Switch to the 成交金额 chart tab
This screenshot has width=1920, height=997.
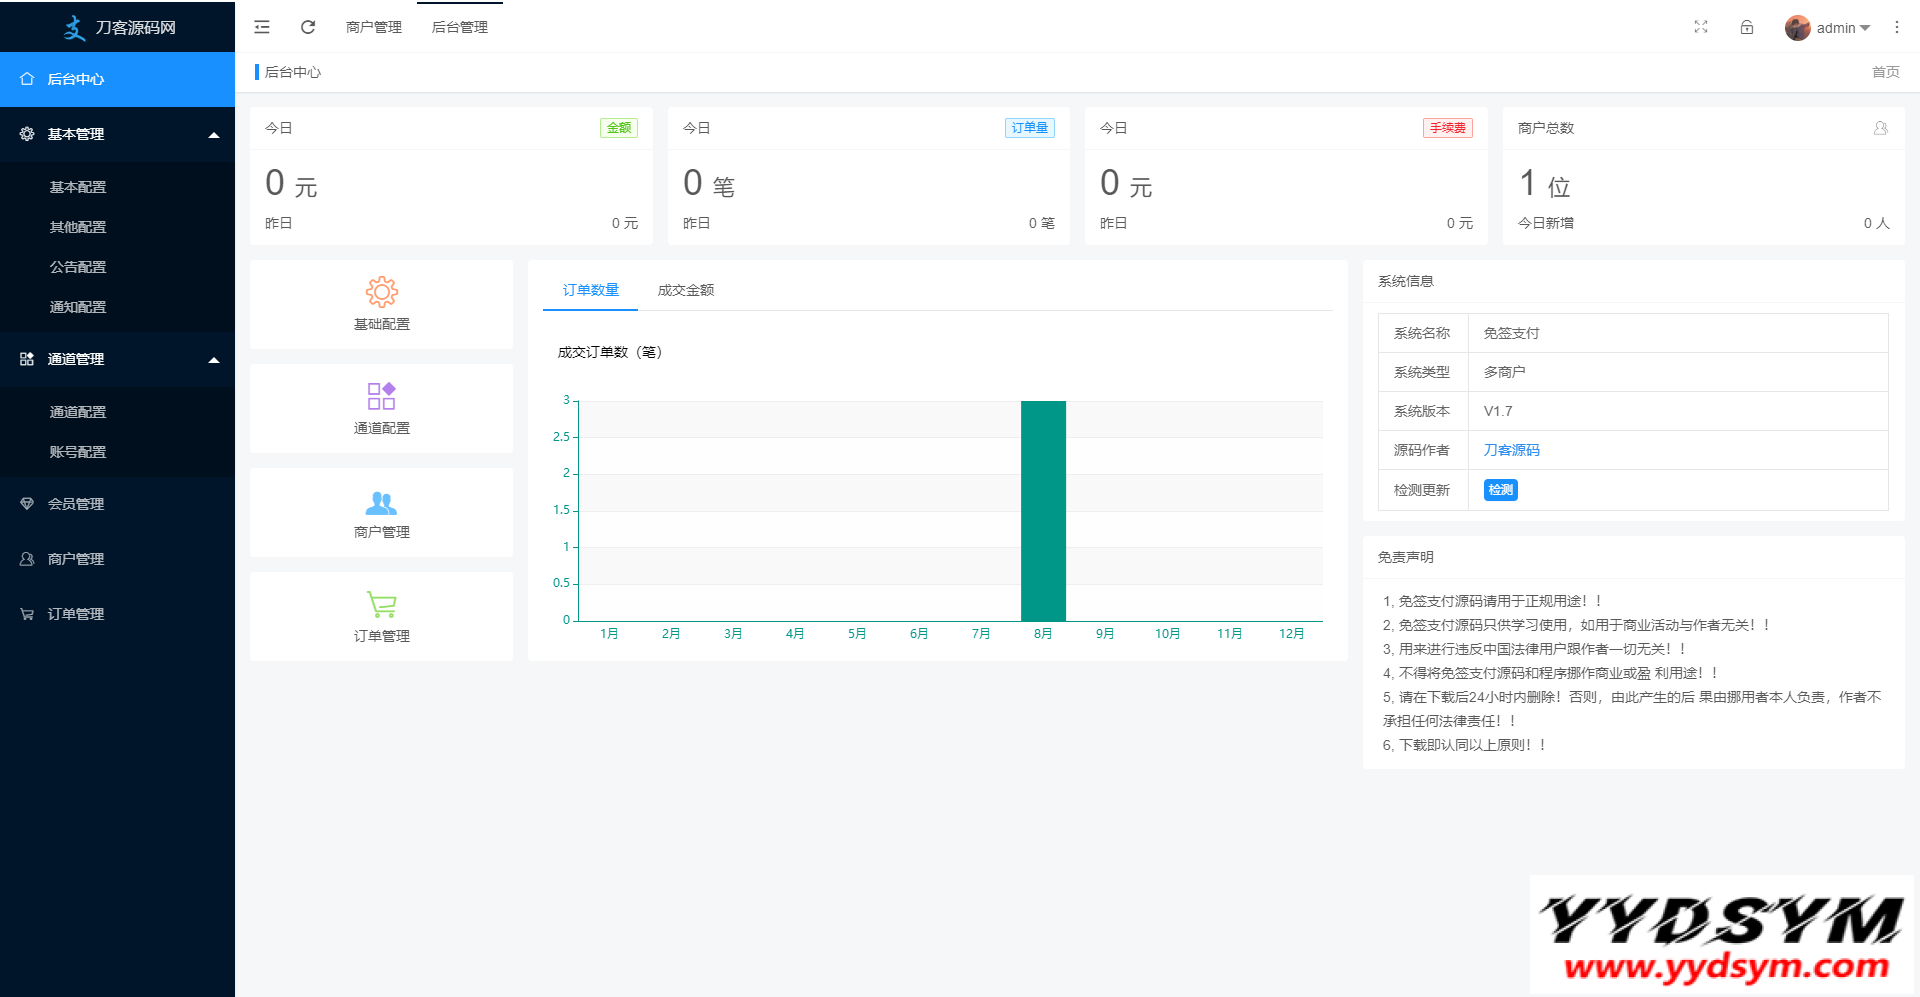(685, 290)
